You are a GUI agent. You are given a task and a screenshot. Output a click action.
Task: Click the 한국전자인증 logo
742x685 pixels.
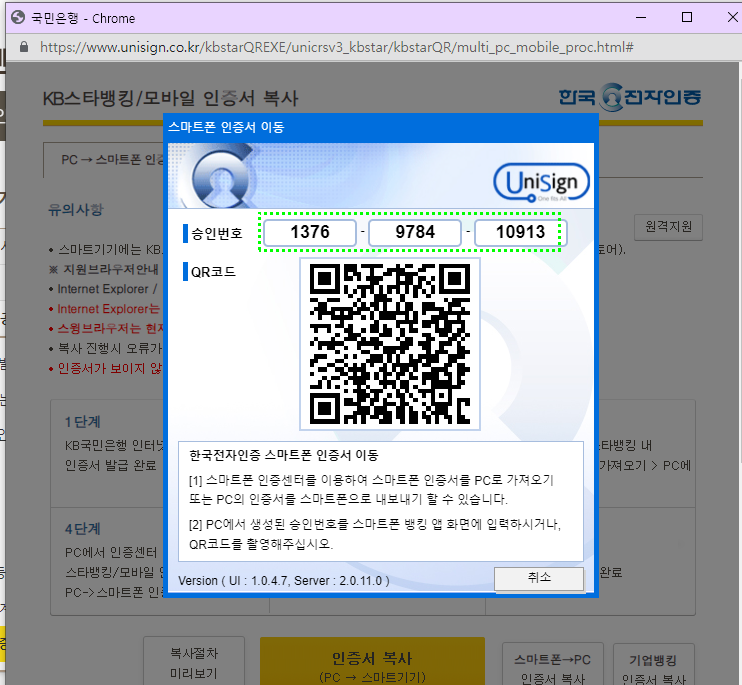click(630, 97)
